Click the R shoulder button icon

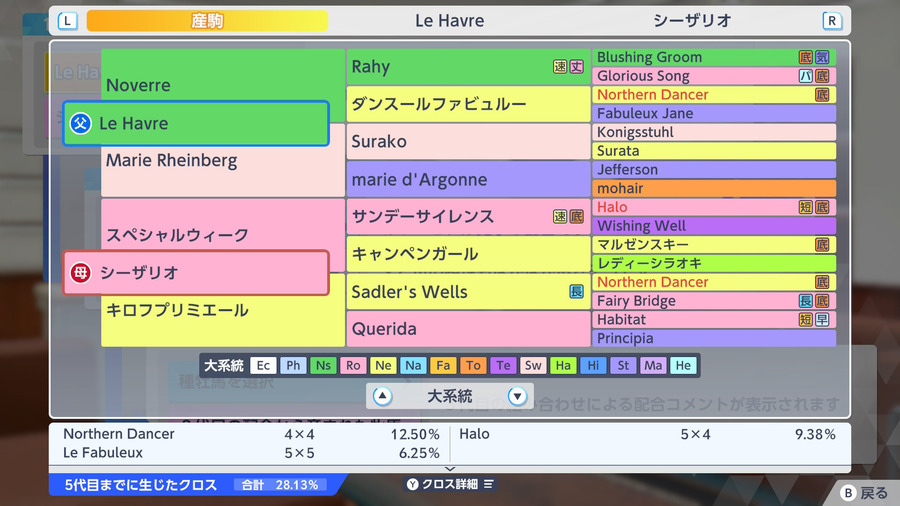[x=832, y=21]
